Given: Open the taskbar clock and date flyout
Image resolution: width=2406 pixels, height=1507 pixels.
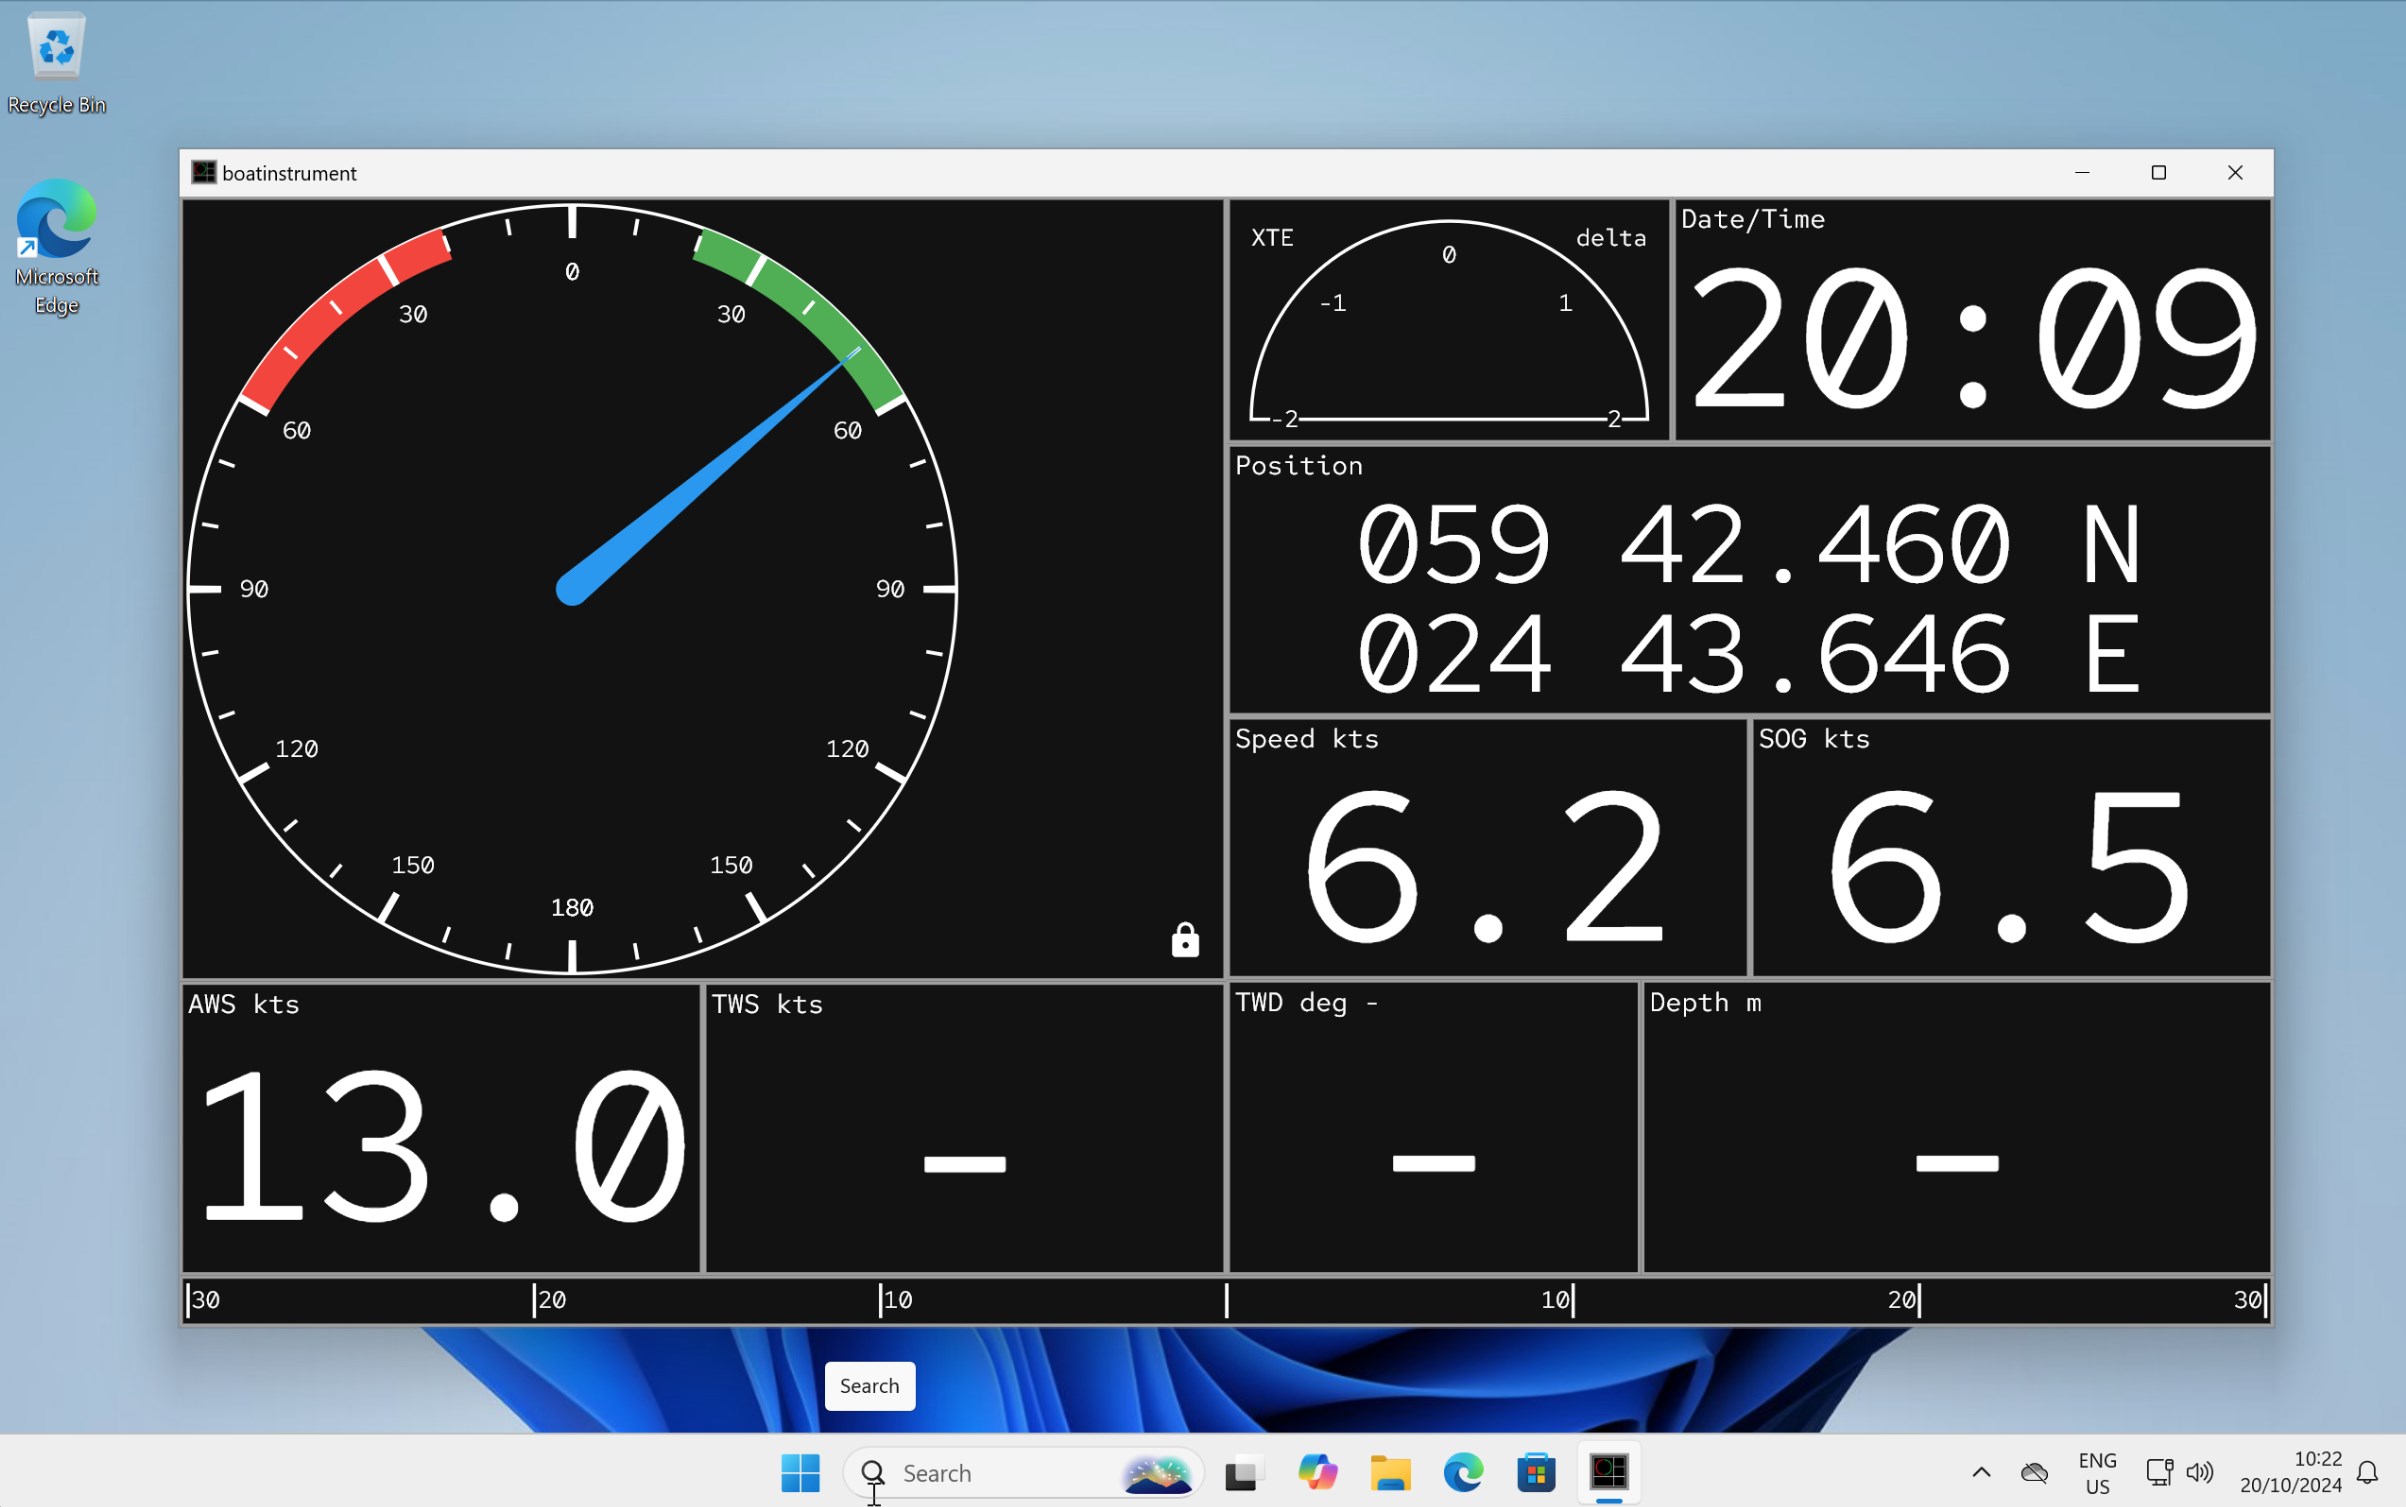Looking at the screenshot, I should pyautogui.click(x=2290, y=1472).
